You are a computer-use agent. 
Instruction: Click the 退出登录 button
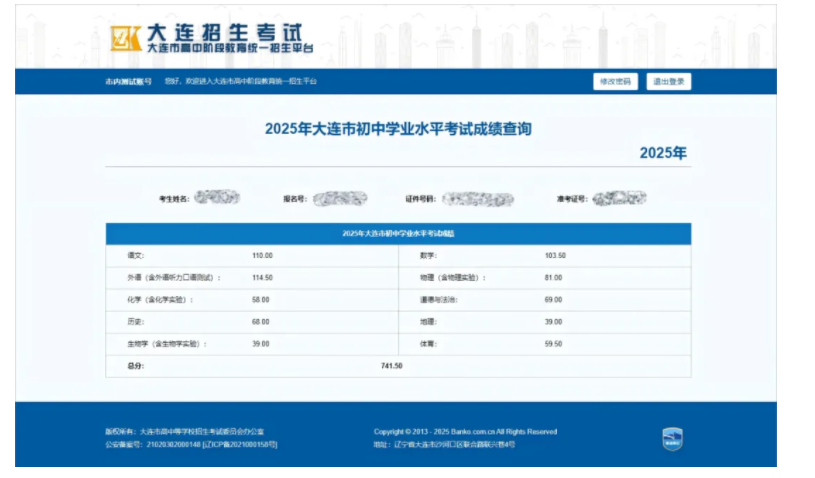(x=668, y=81)
